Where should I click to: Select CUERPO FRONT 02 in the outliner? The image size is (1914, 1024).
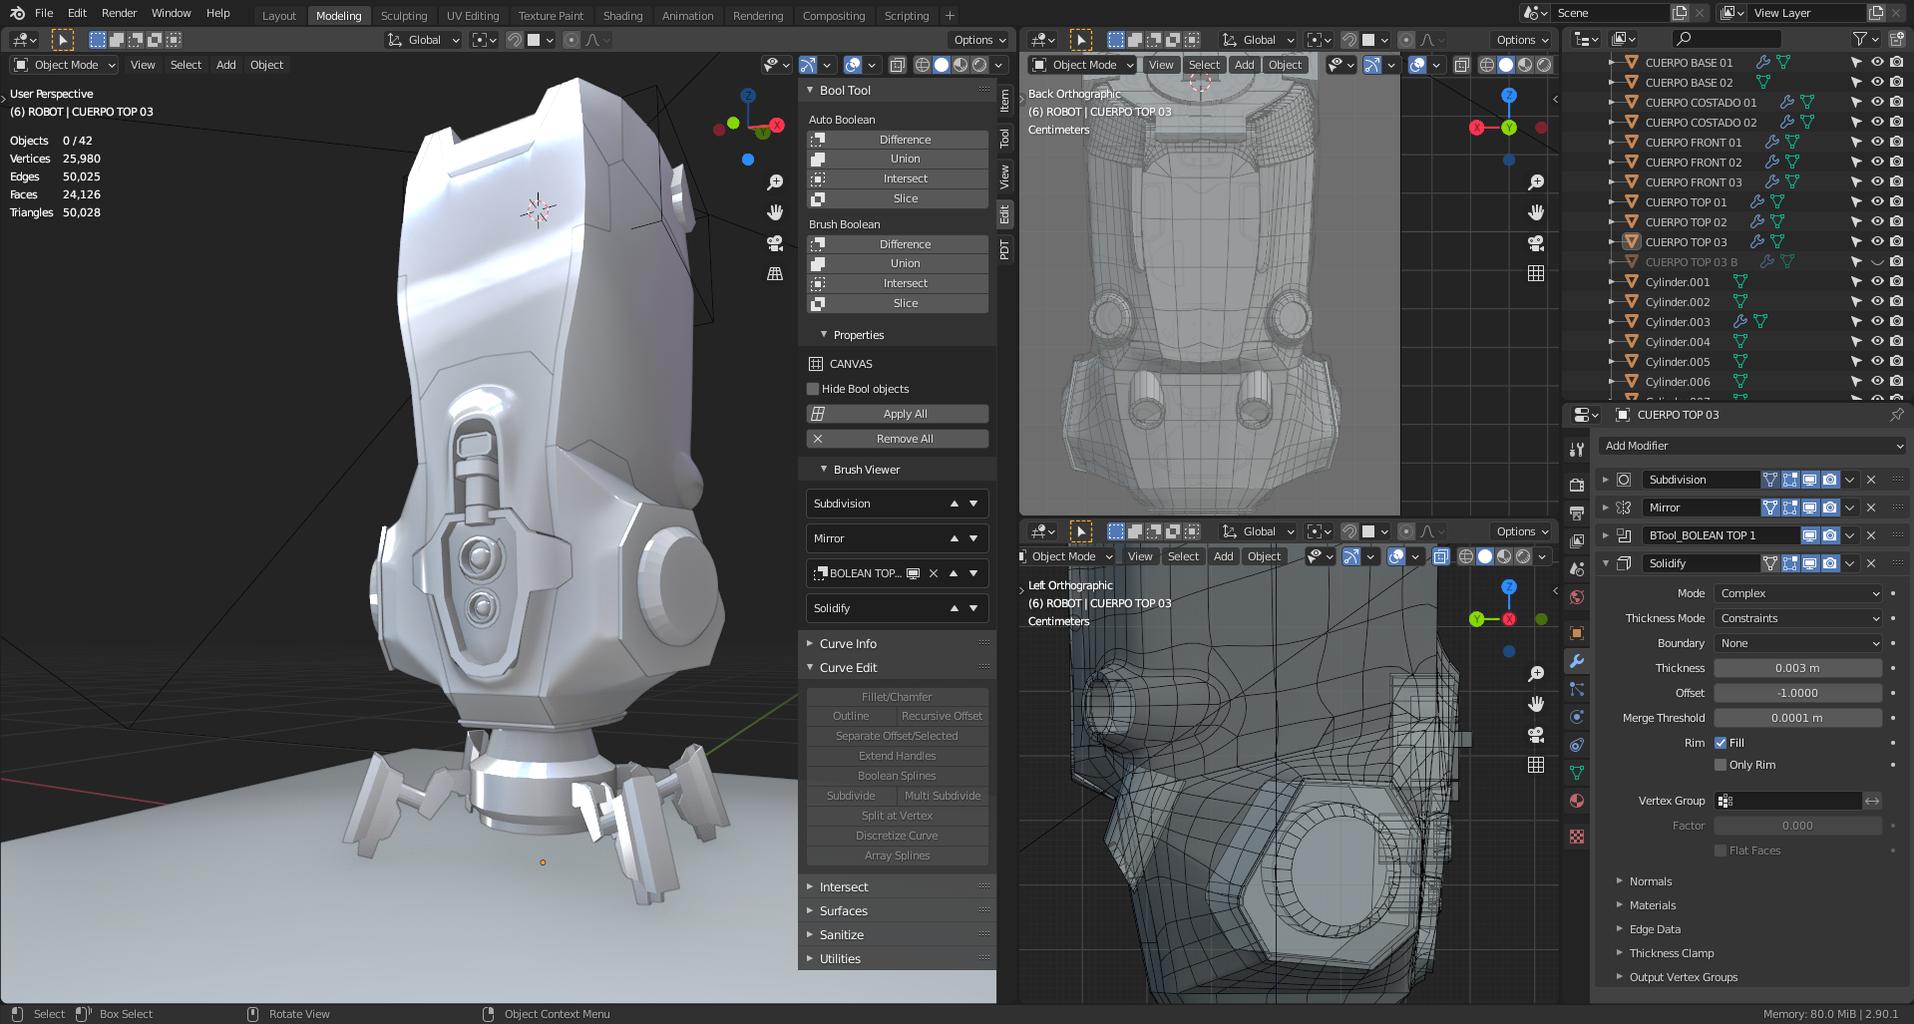tap(1693, 162)
